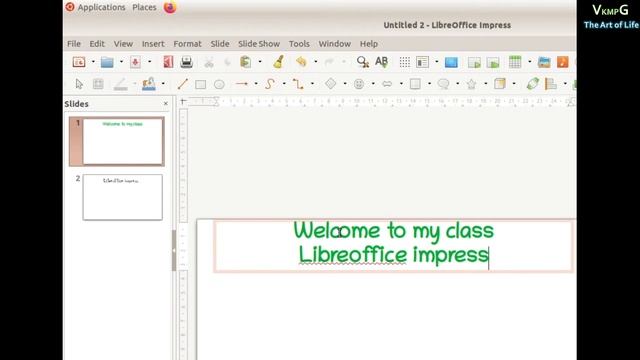Open the Places menu in top panel
This screenshot has height=360, width=640.
[x=144, y=7]
